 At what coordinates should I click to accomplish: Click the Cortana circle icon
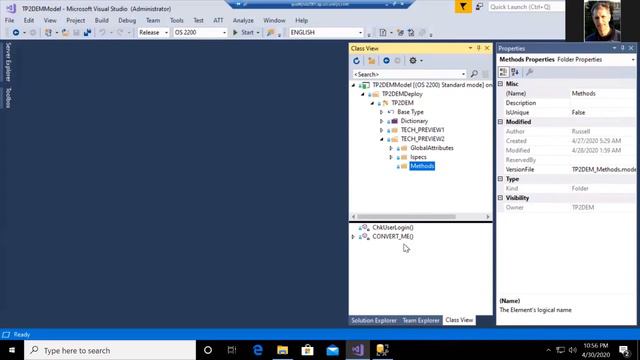pos(208,350)
